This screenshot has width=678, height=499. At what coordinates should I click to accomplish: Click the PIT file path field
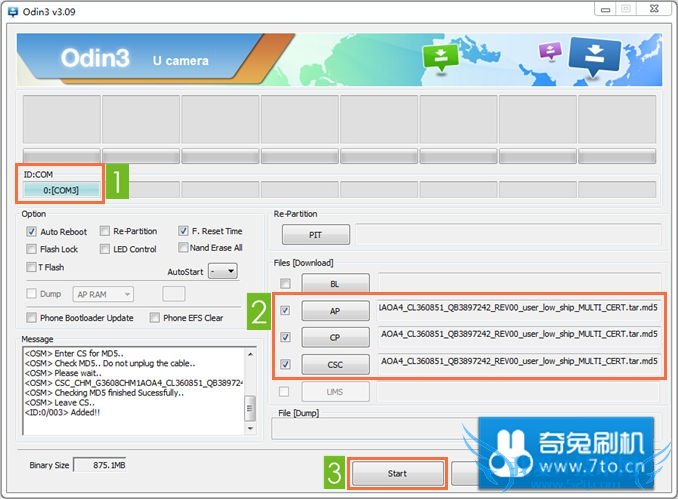508,235
